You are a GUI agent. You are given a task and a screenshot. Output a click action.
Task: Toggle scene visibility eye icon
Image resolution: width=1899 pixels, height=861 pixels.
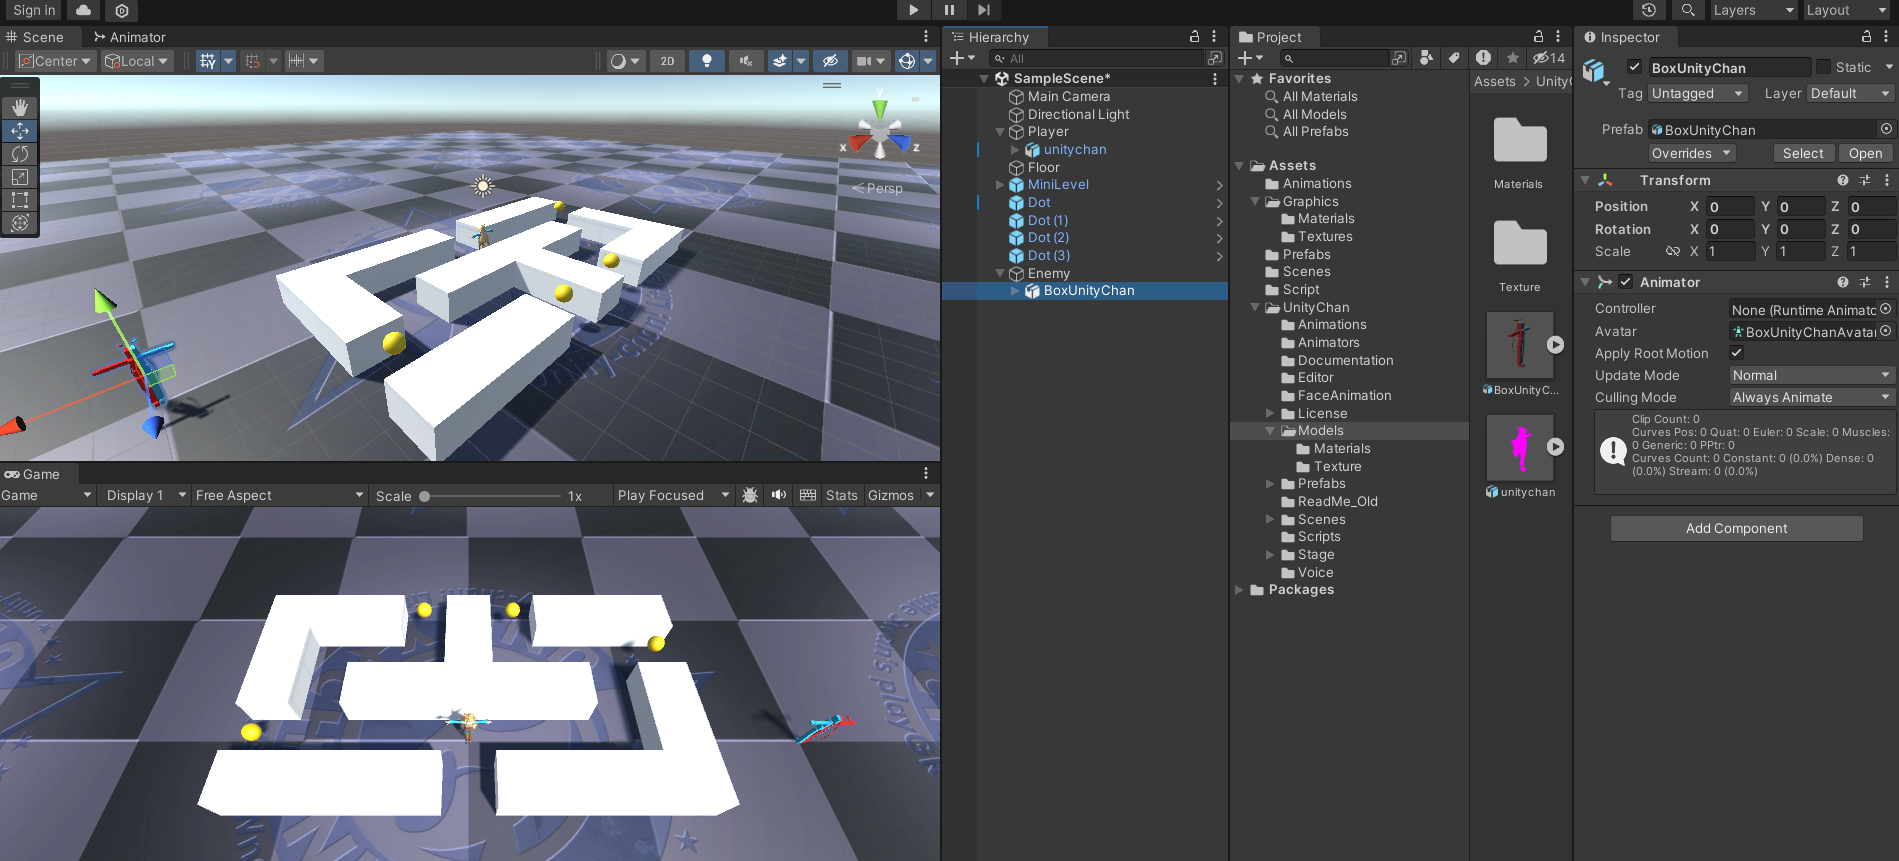tap(830, 61)
